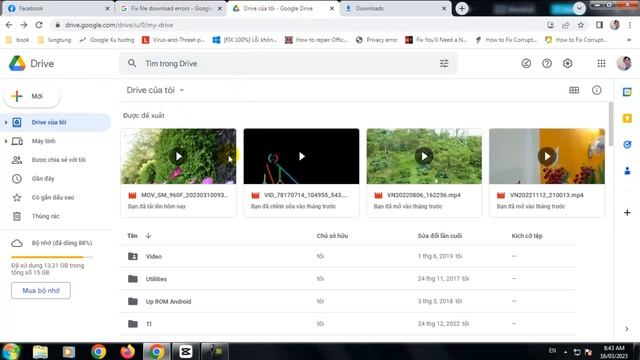Click the offline ready status icon
Image resolution: width=640 pixels, height=360 pixels.
pyautogui.click(x=526, y=63)
